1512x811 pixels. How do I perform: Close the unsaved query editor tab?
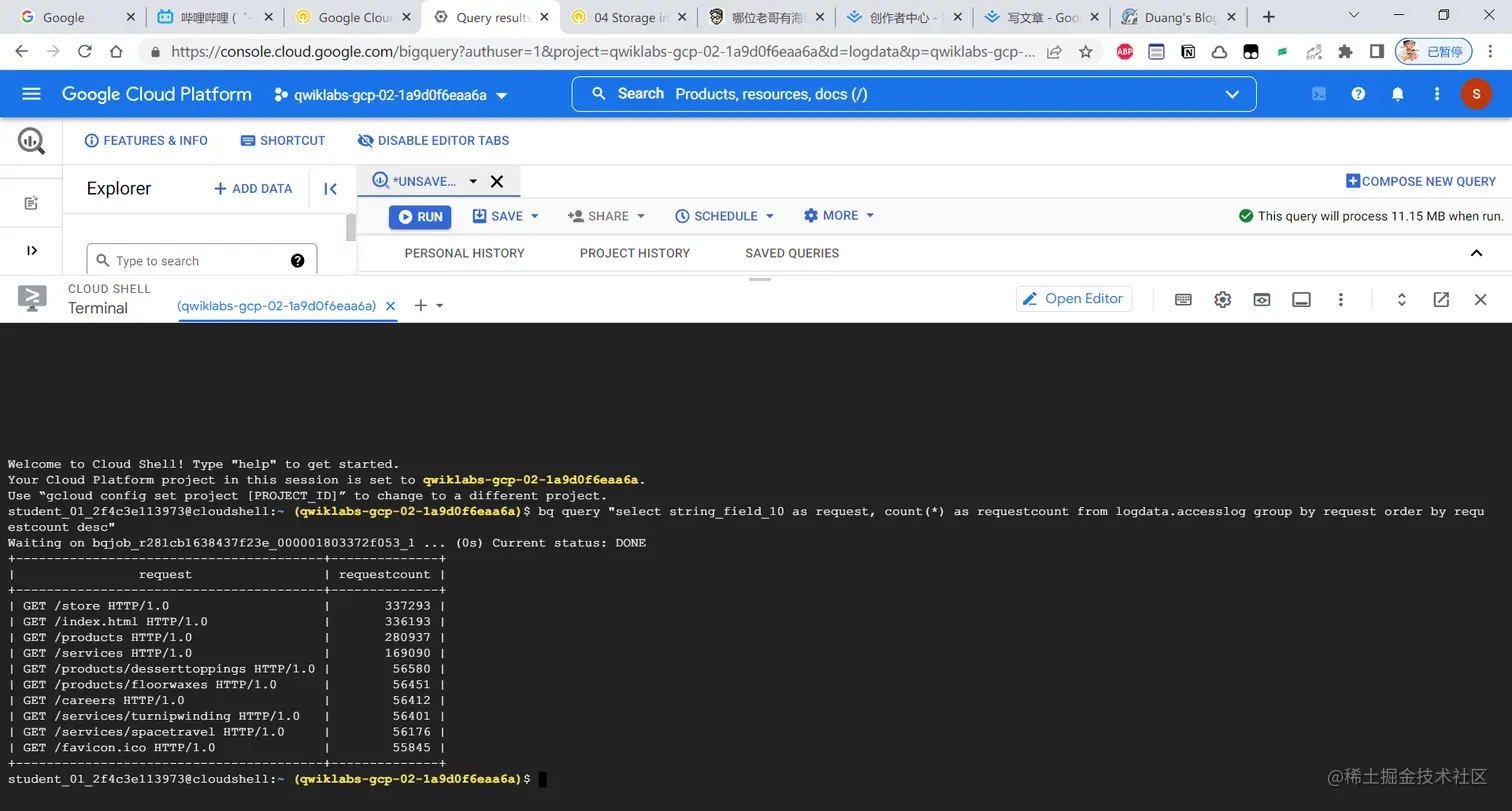coord(497,181)
